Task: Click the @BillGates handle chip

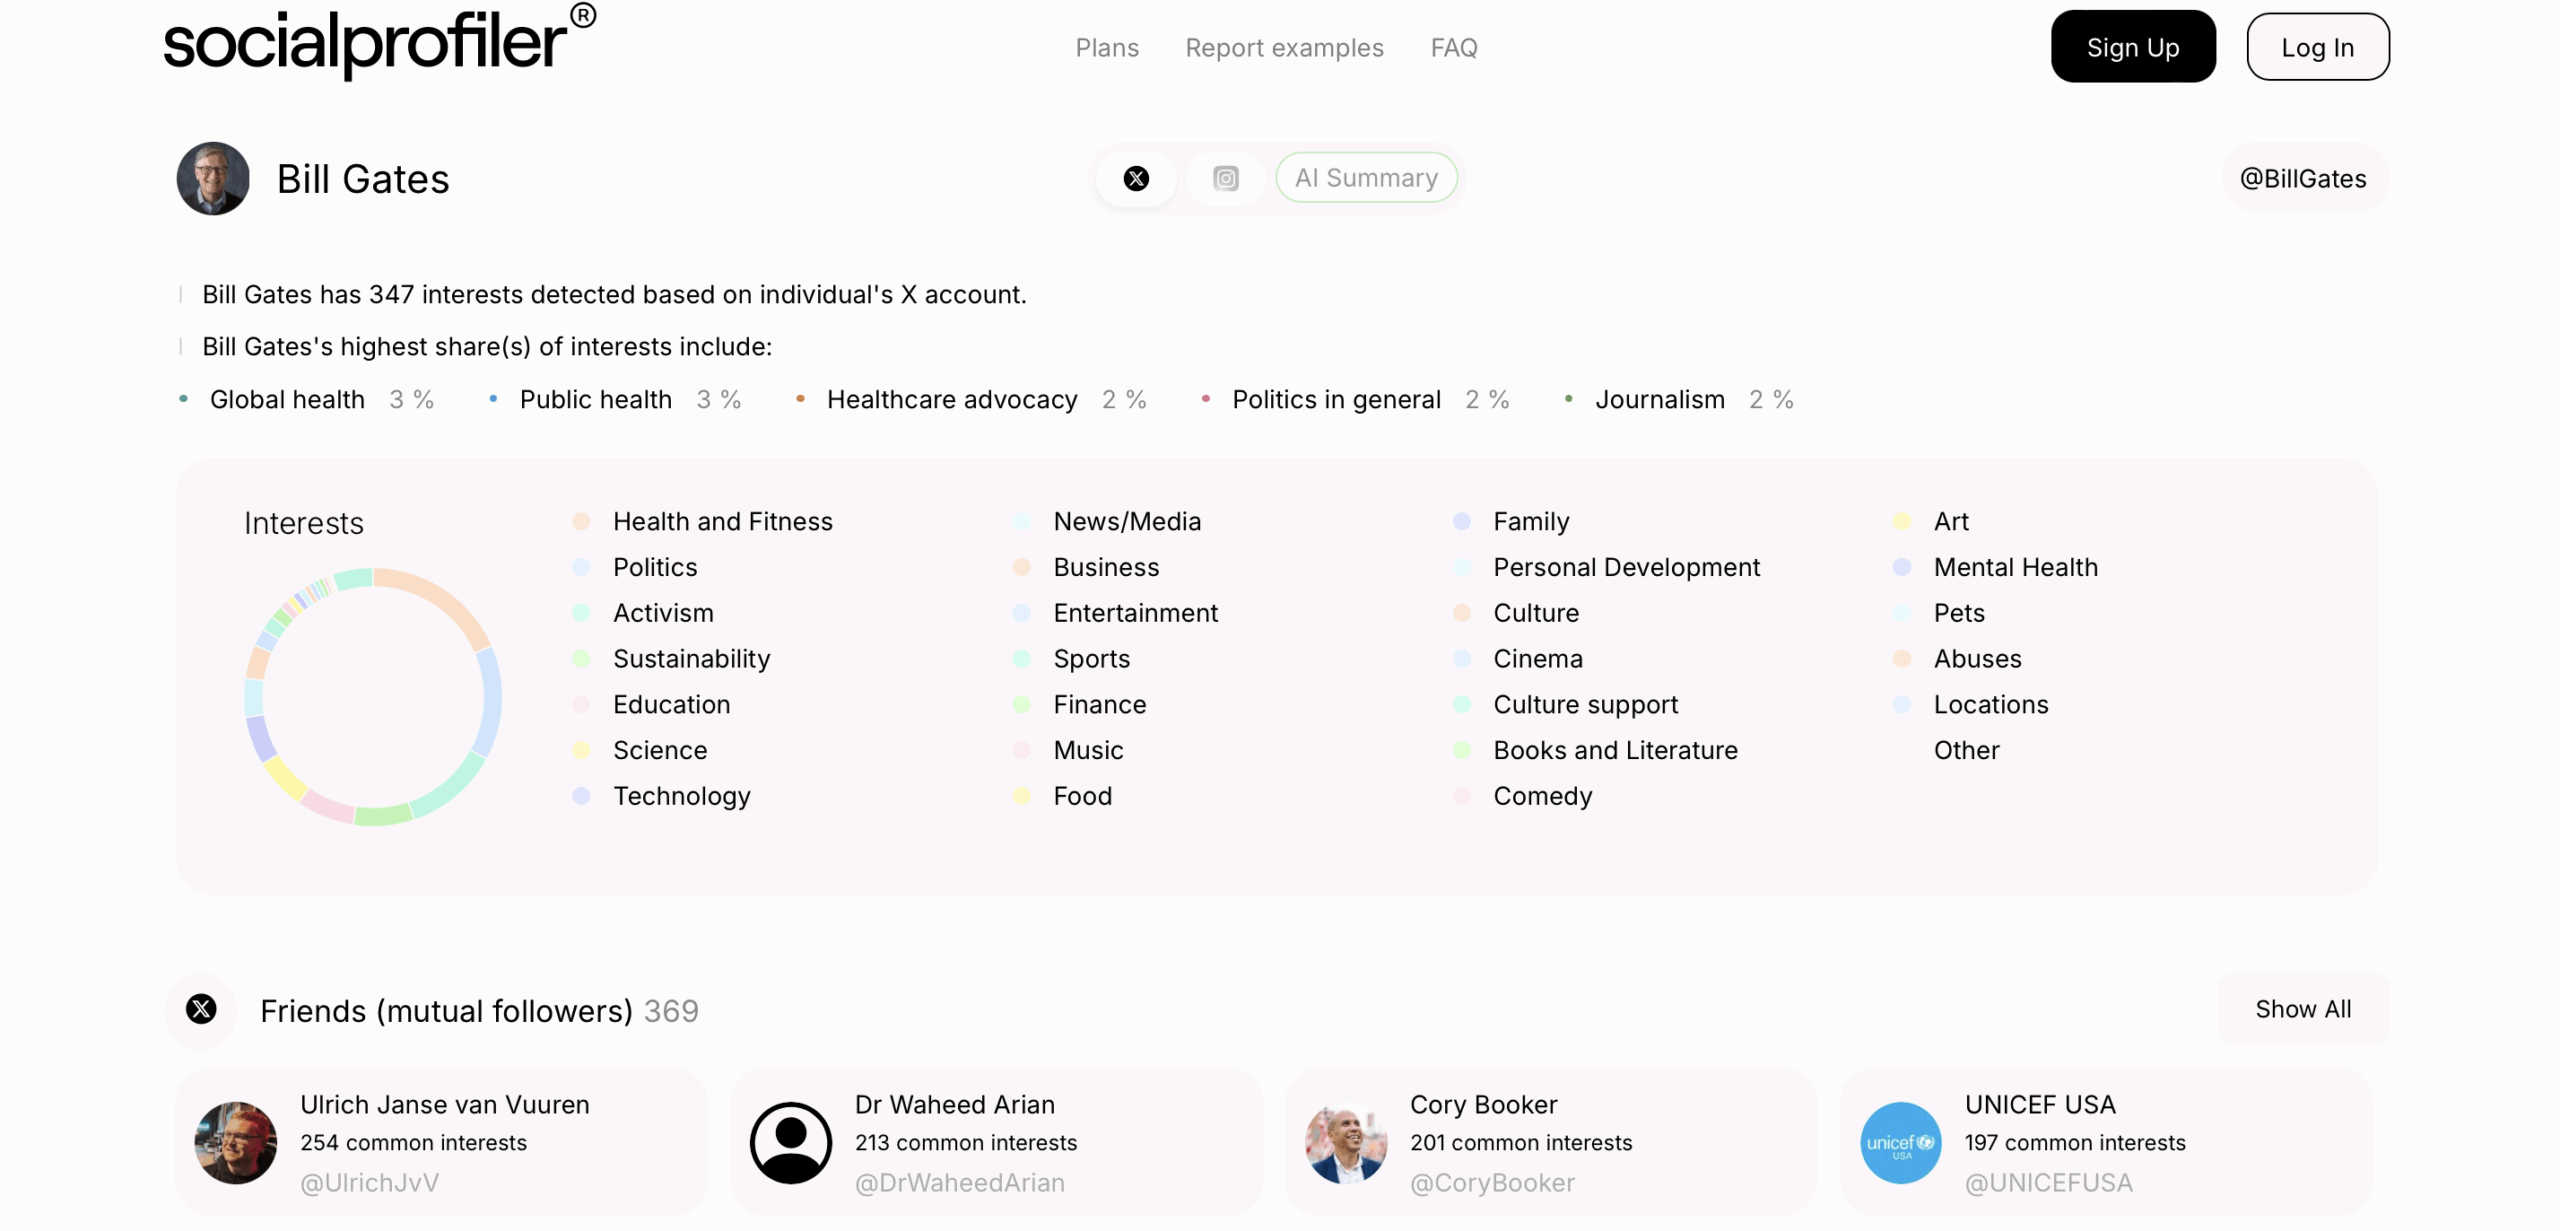Action: (2304, 178)
